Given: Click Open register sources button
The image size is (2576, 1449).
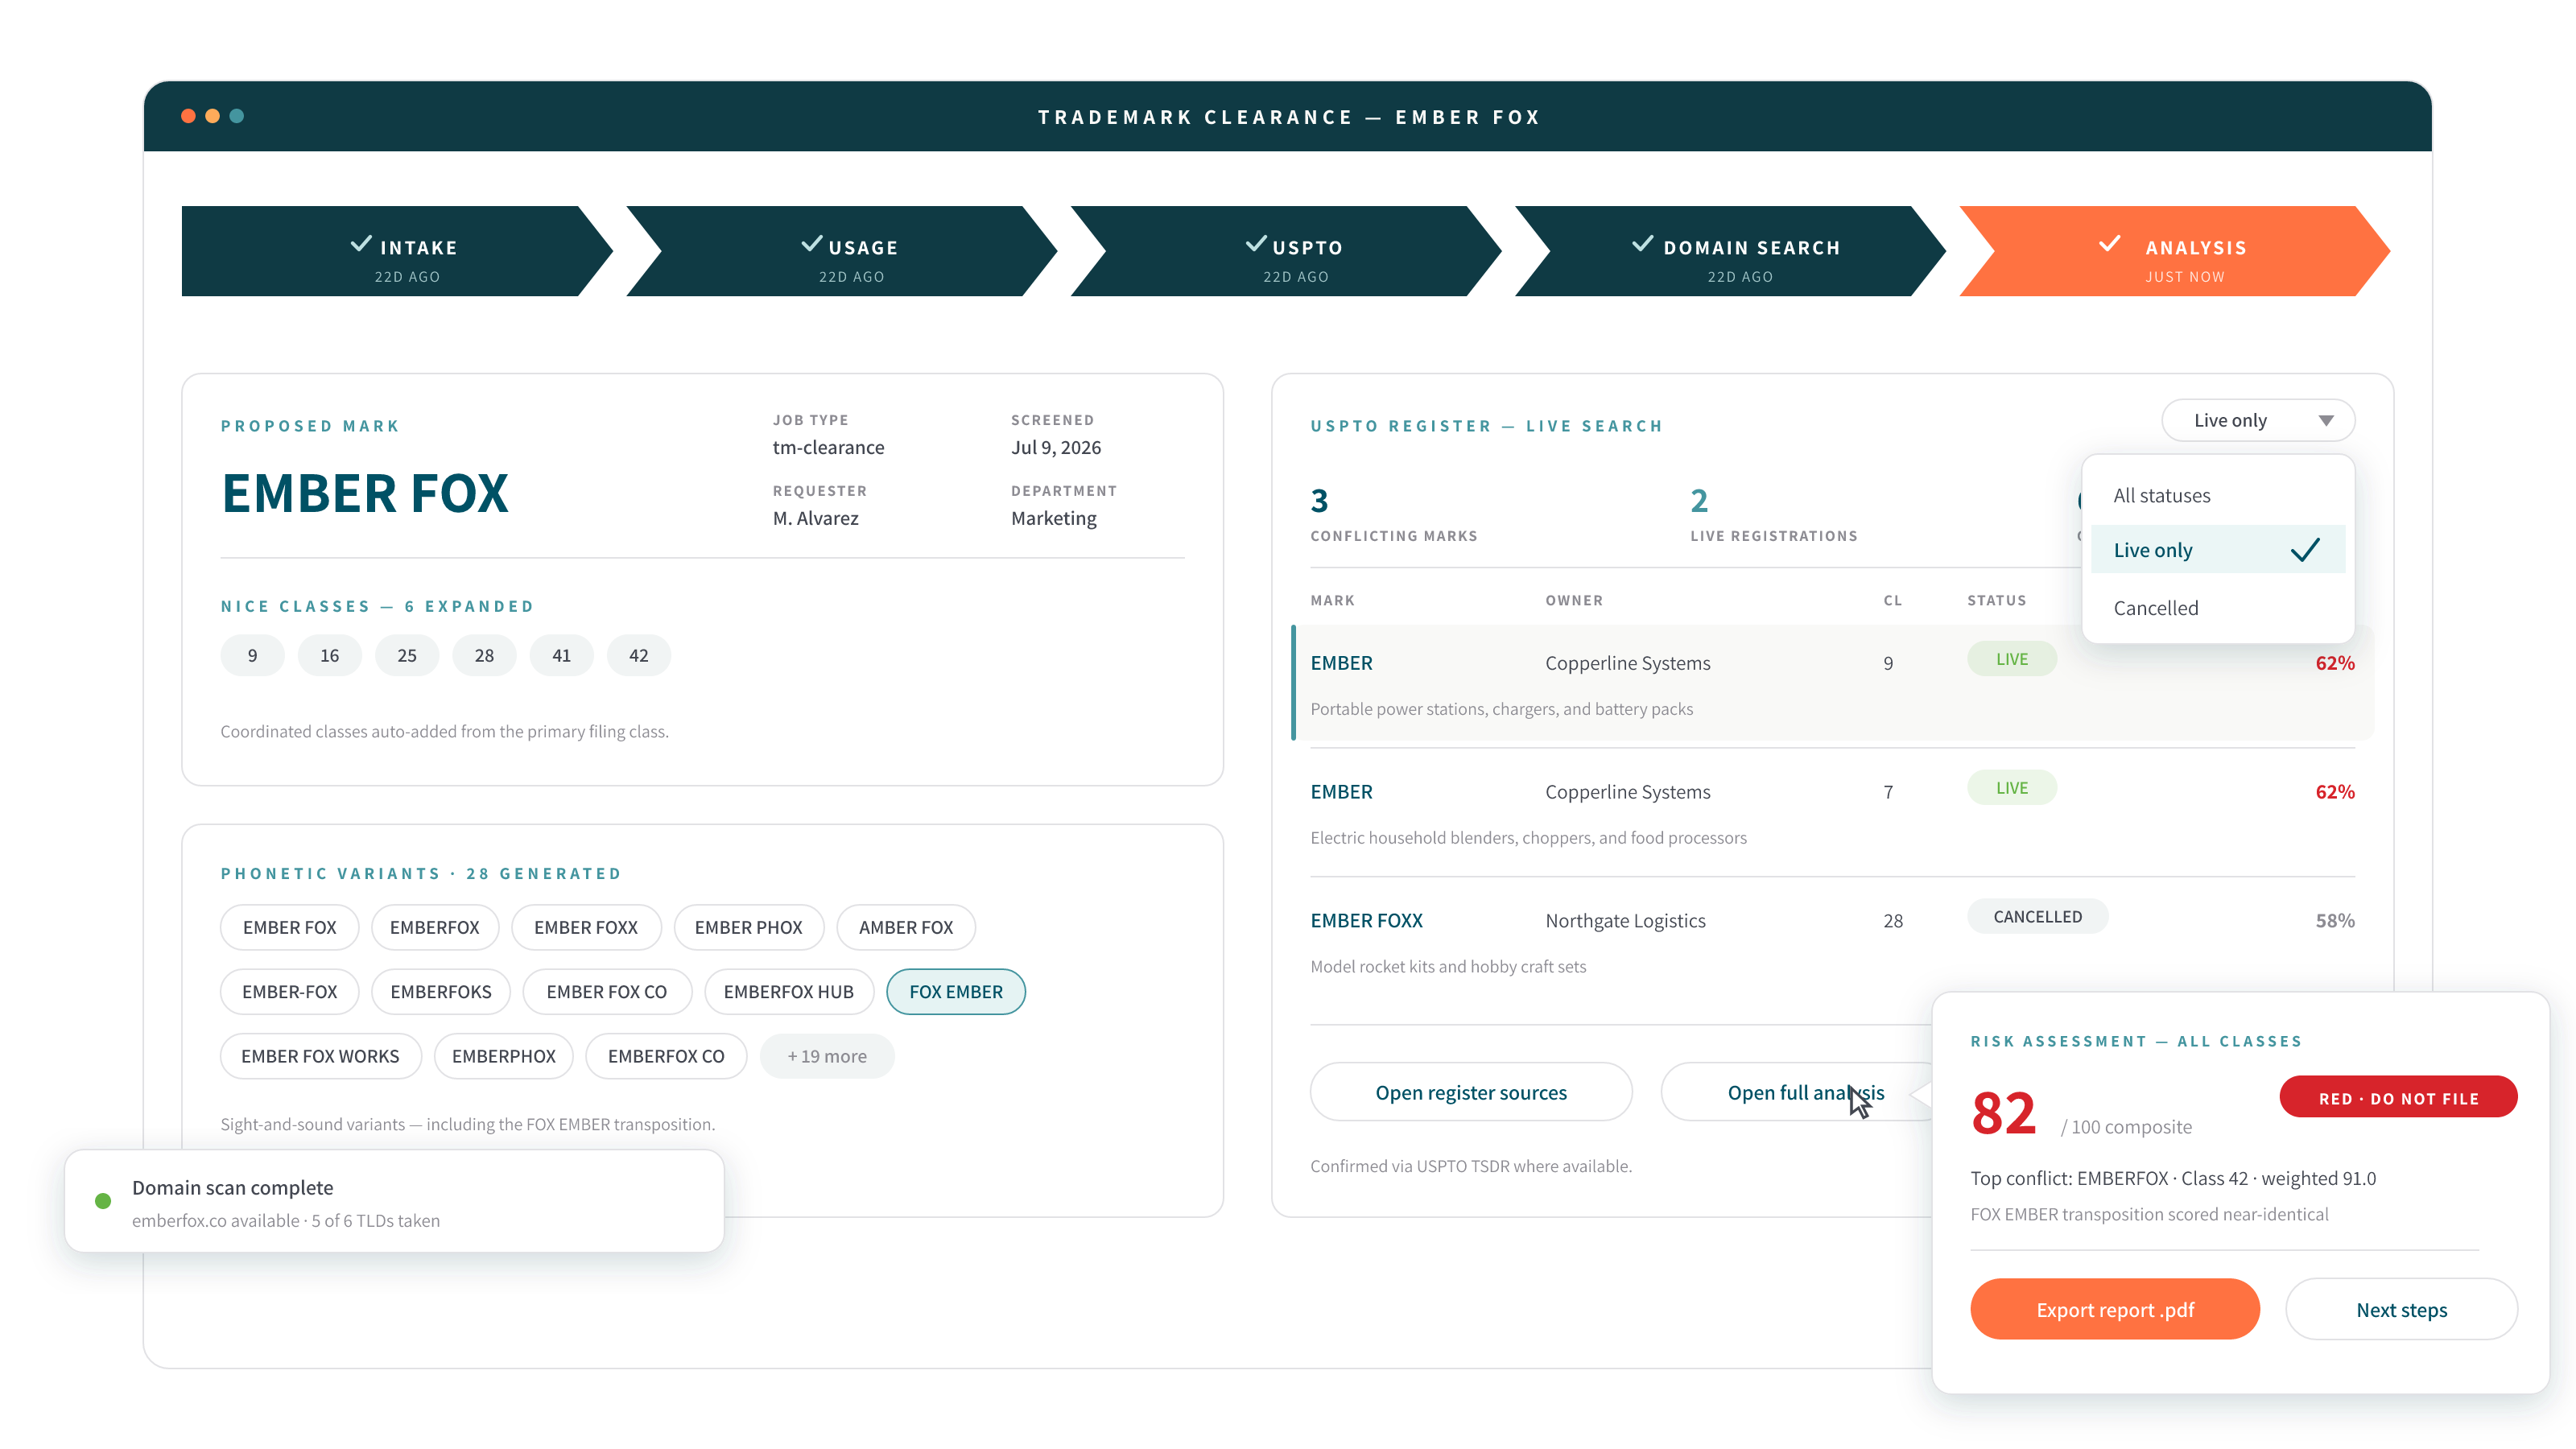Looking at the screenshot, I should click(1471, 1092).
